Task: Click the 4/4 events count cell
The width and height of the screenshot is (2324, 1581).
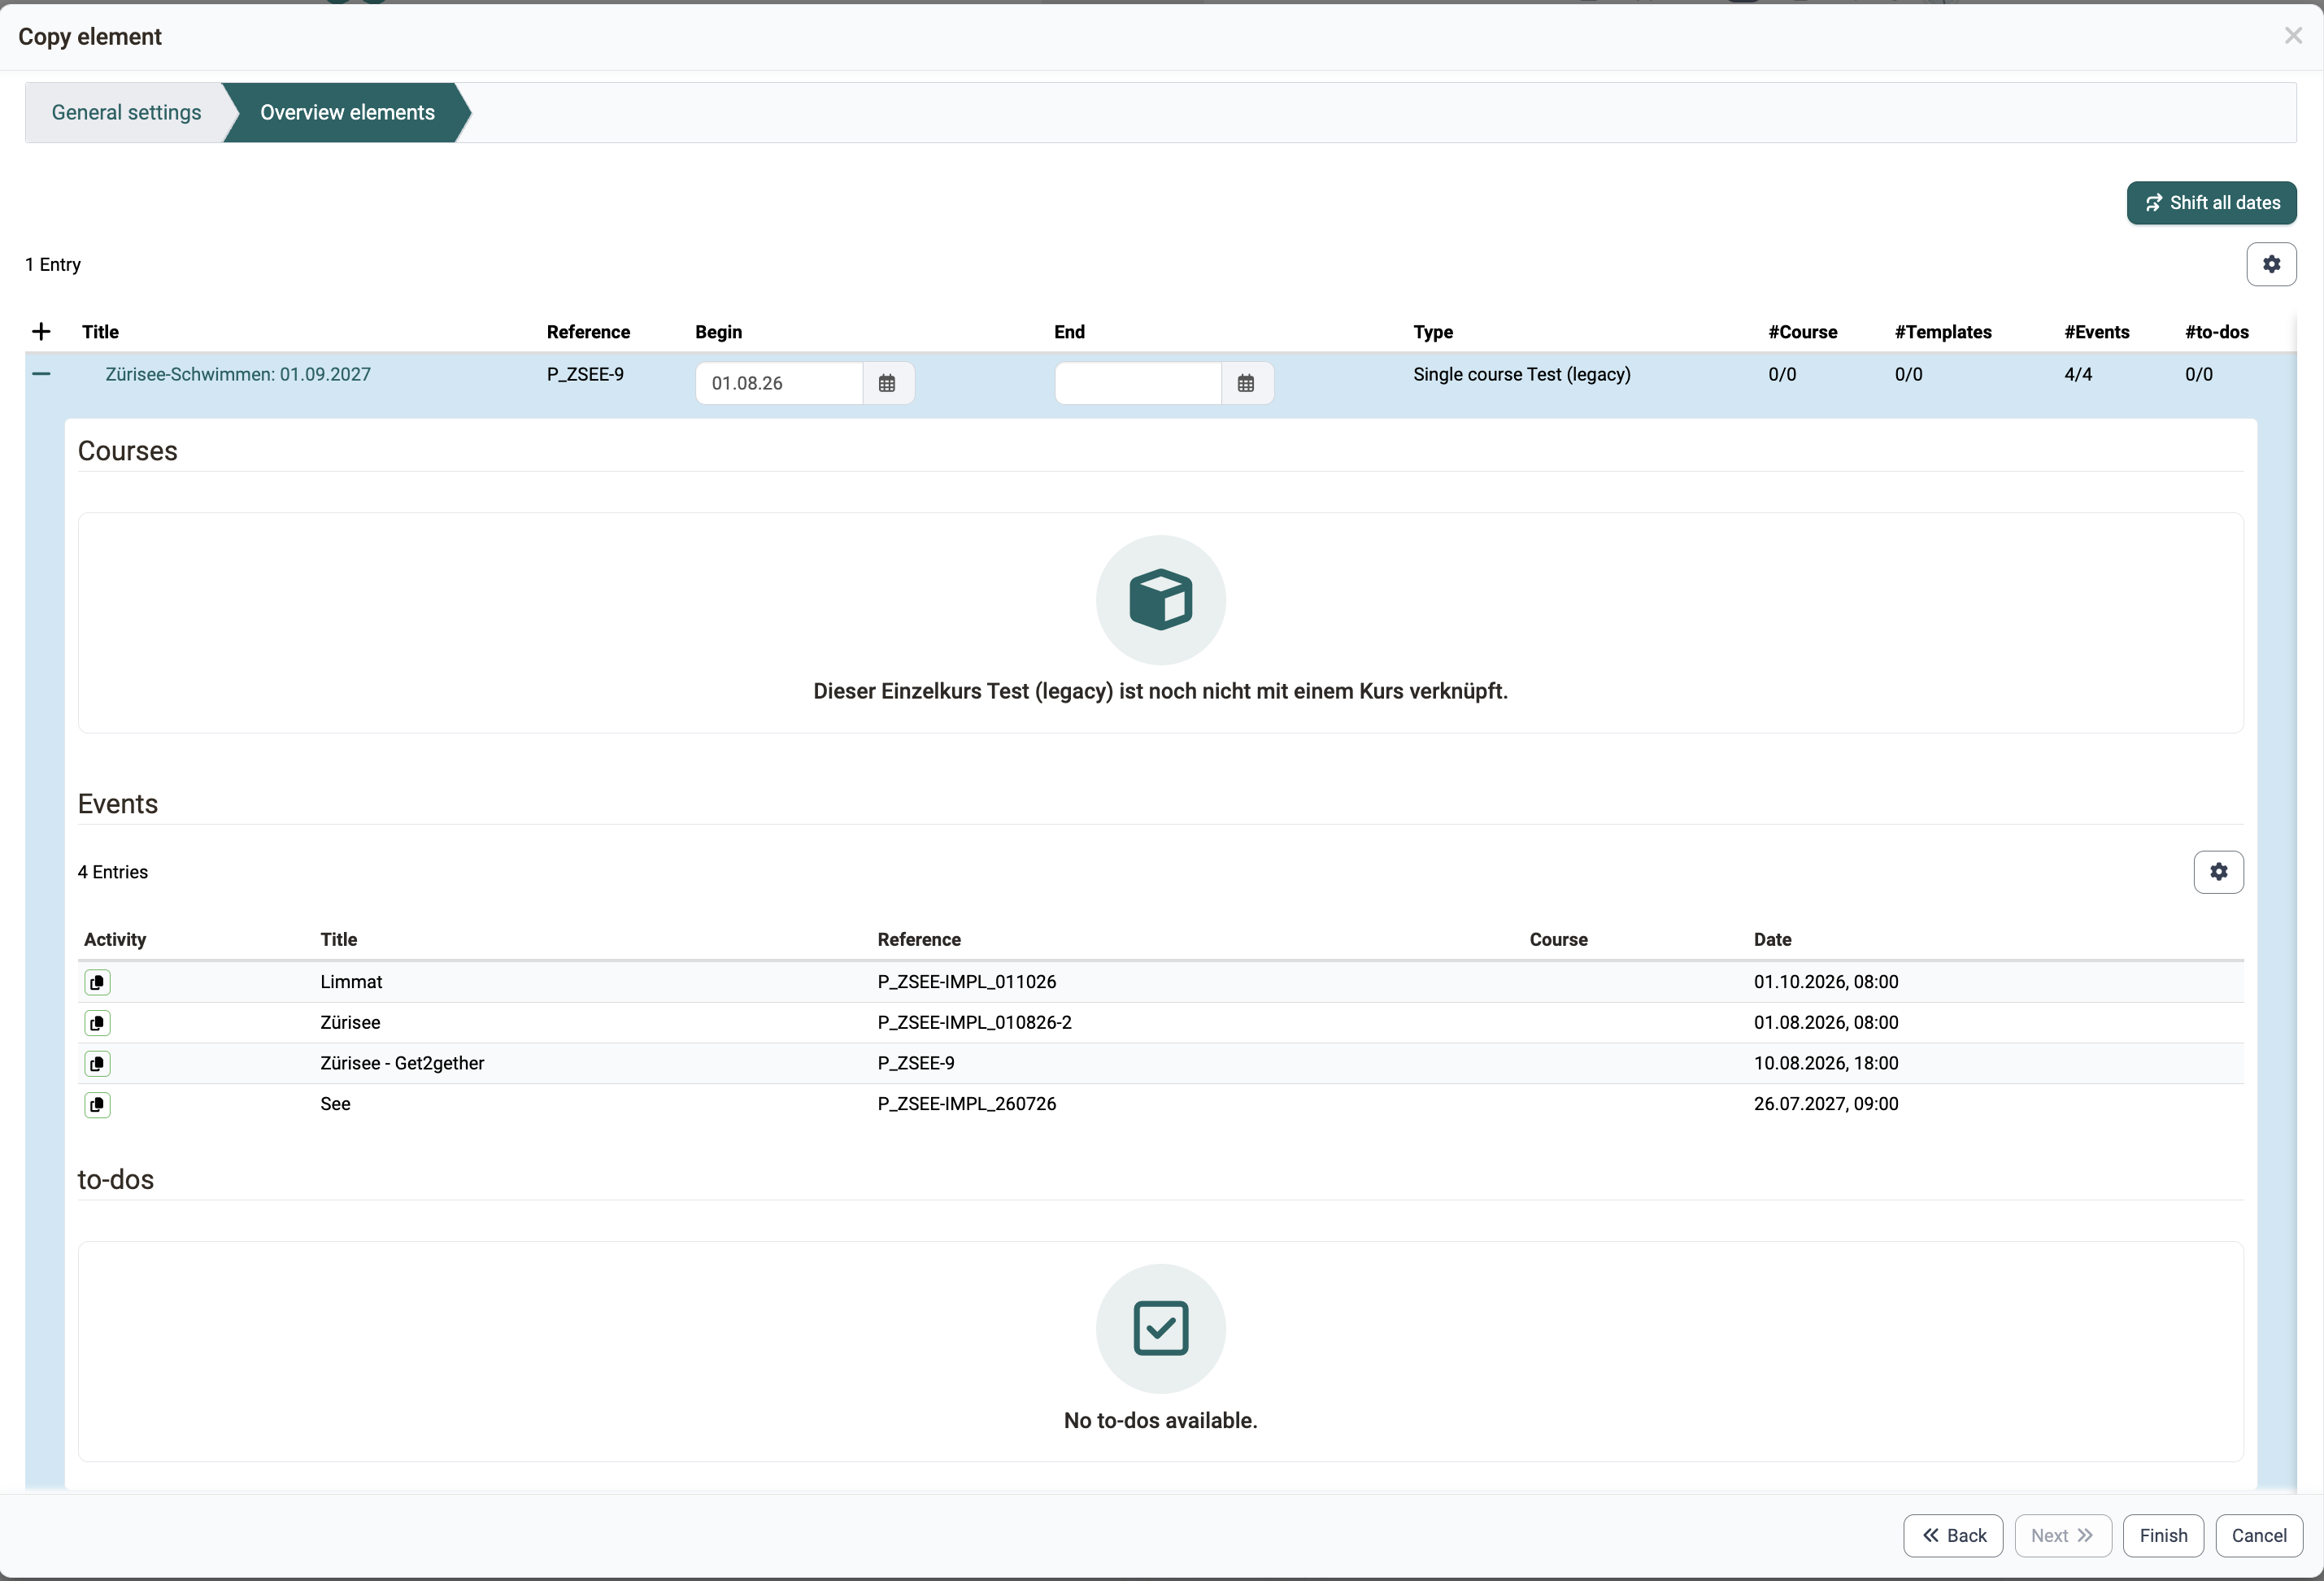Action: (2077, 374)
